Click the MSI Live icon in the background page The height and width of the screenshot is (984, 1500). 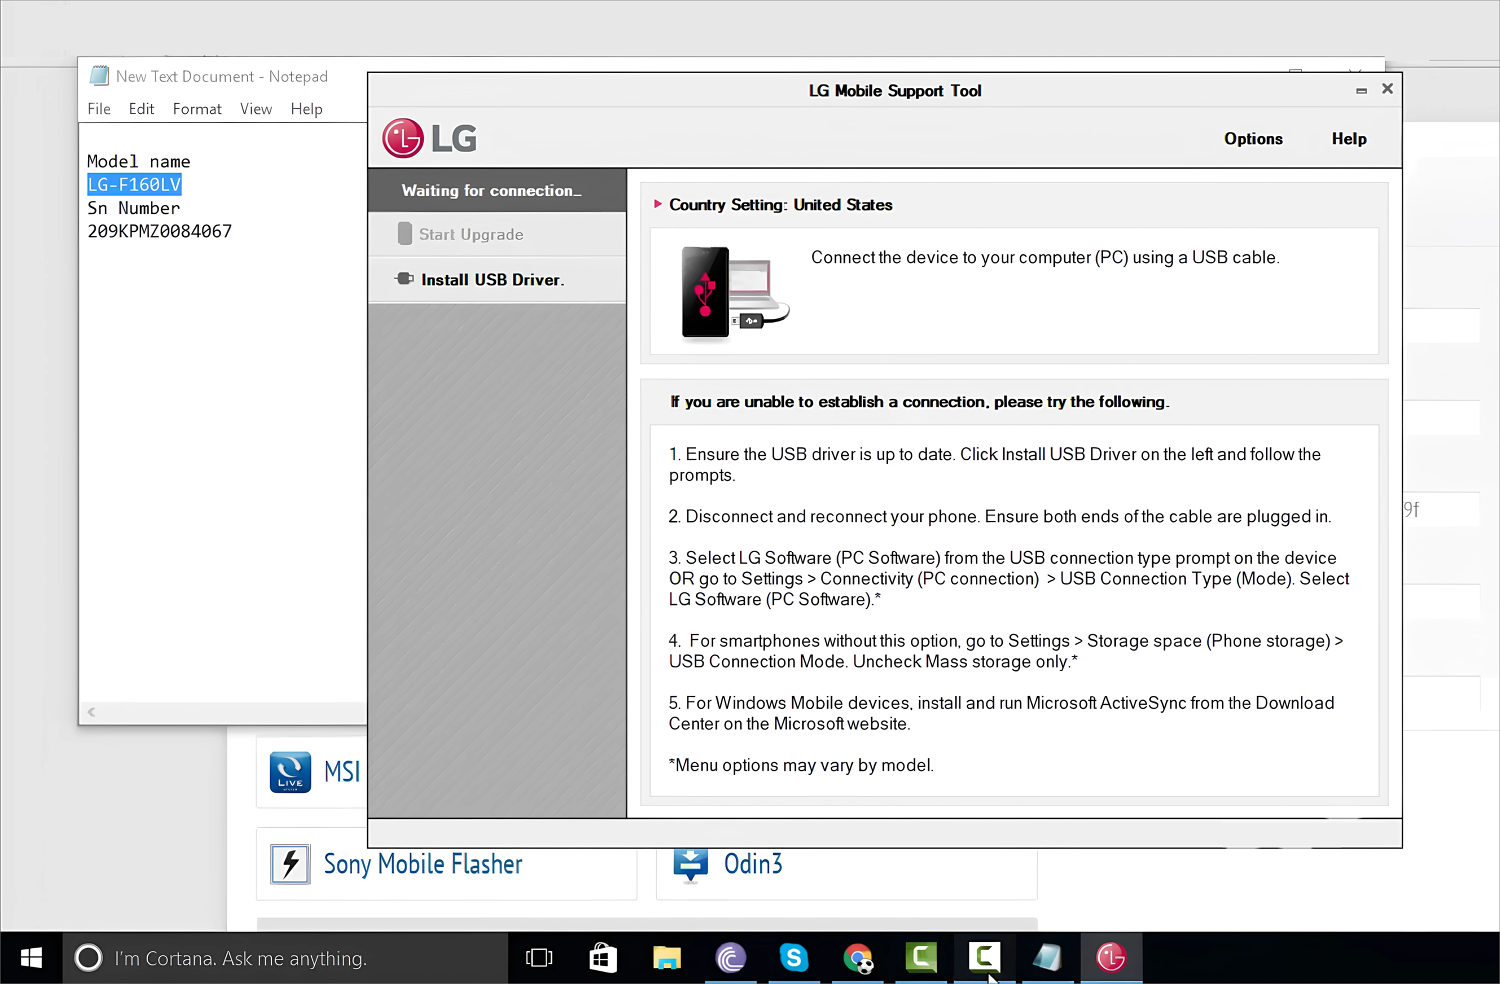pos(290,772)
